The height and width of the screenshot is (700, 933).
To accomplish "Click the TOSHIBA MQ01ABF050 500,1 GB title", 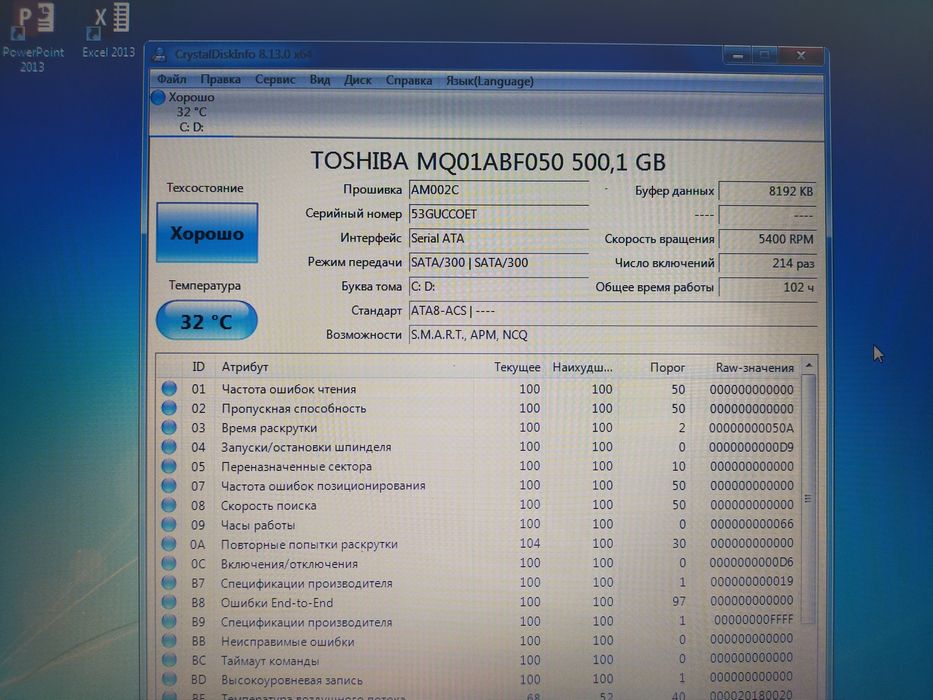I will [x=488, y=161].
